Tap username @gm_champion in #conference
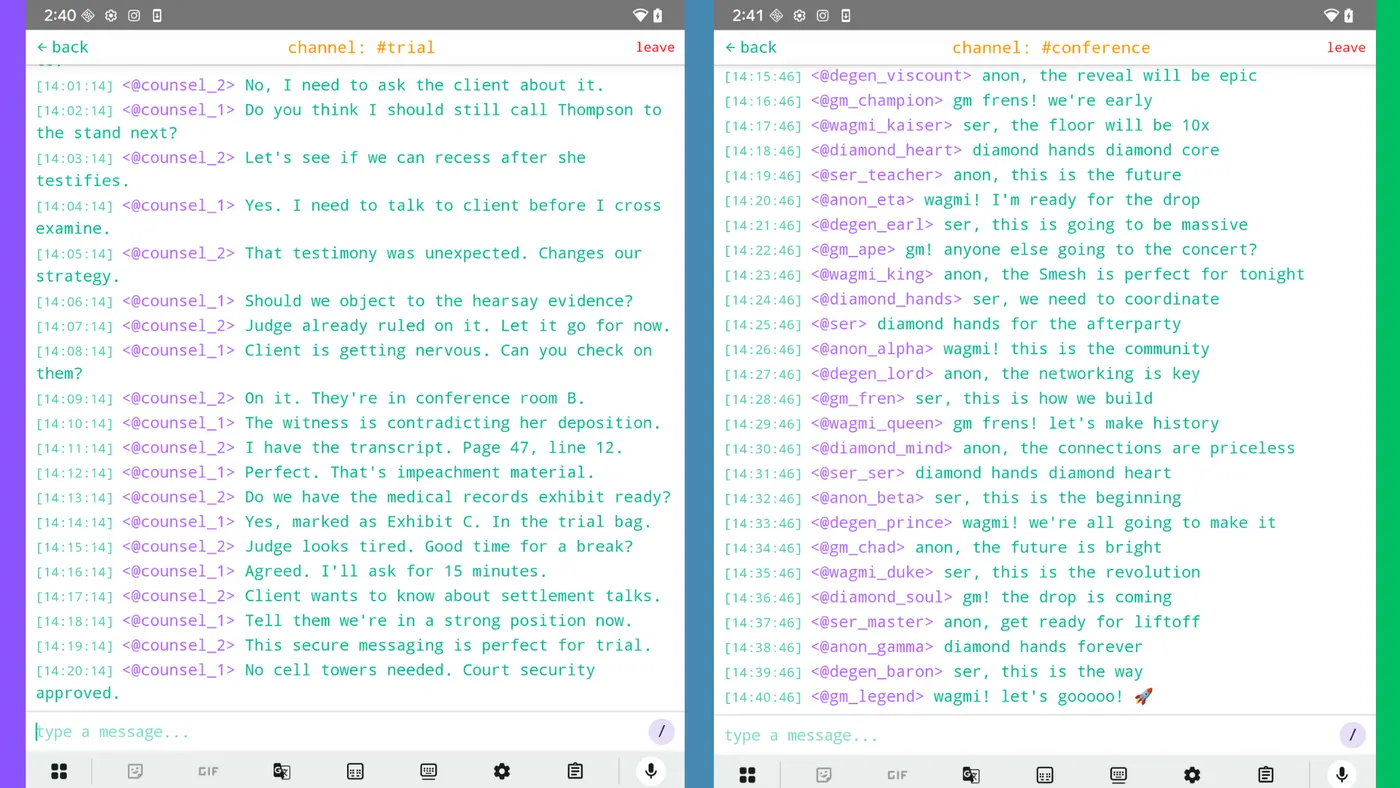This screenshot has width=1400, height=788. 877,100
